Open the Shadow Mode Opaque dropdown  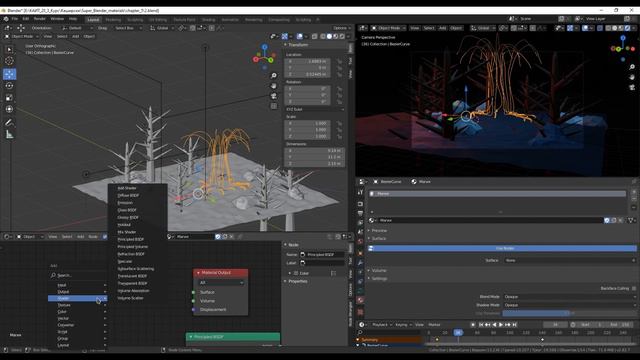click(x=569, y=305)
